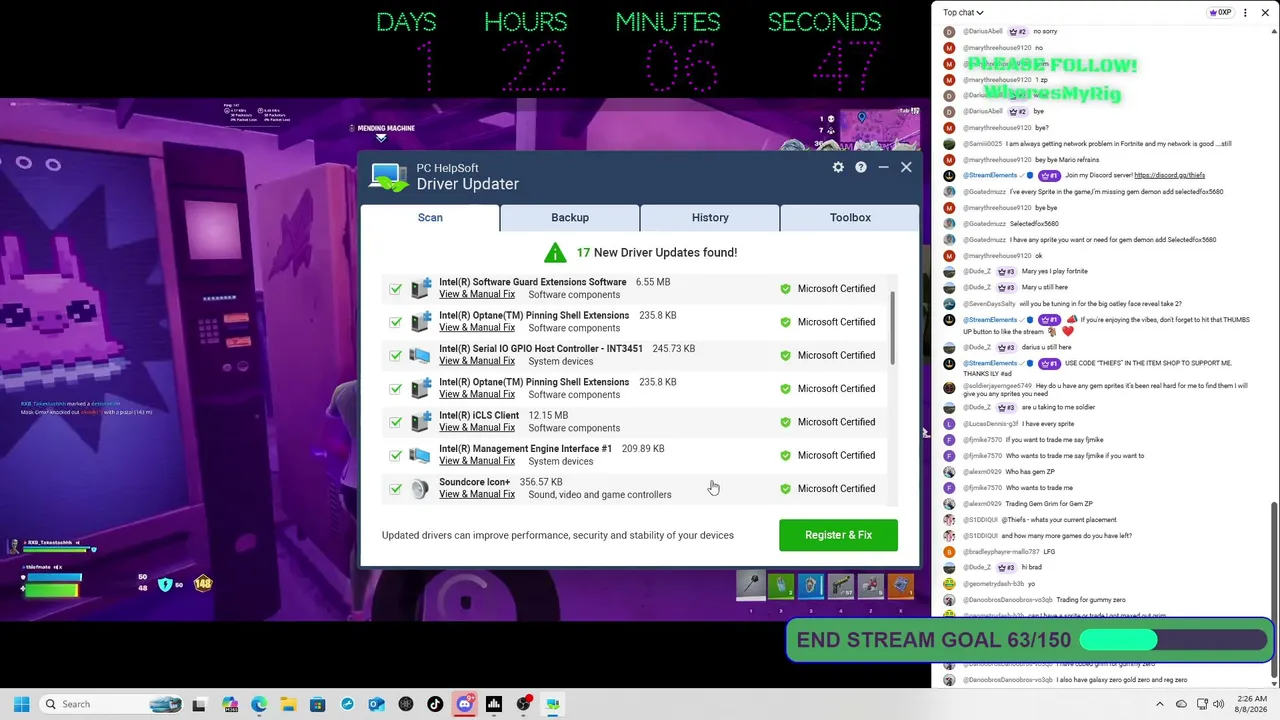Open TikTok from the taskbar
Image resolution: width=1280 pixels, height=720 pixels.
435,704
